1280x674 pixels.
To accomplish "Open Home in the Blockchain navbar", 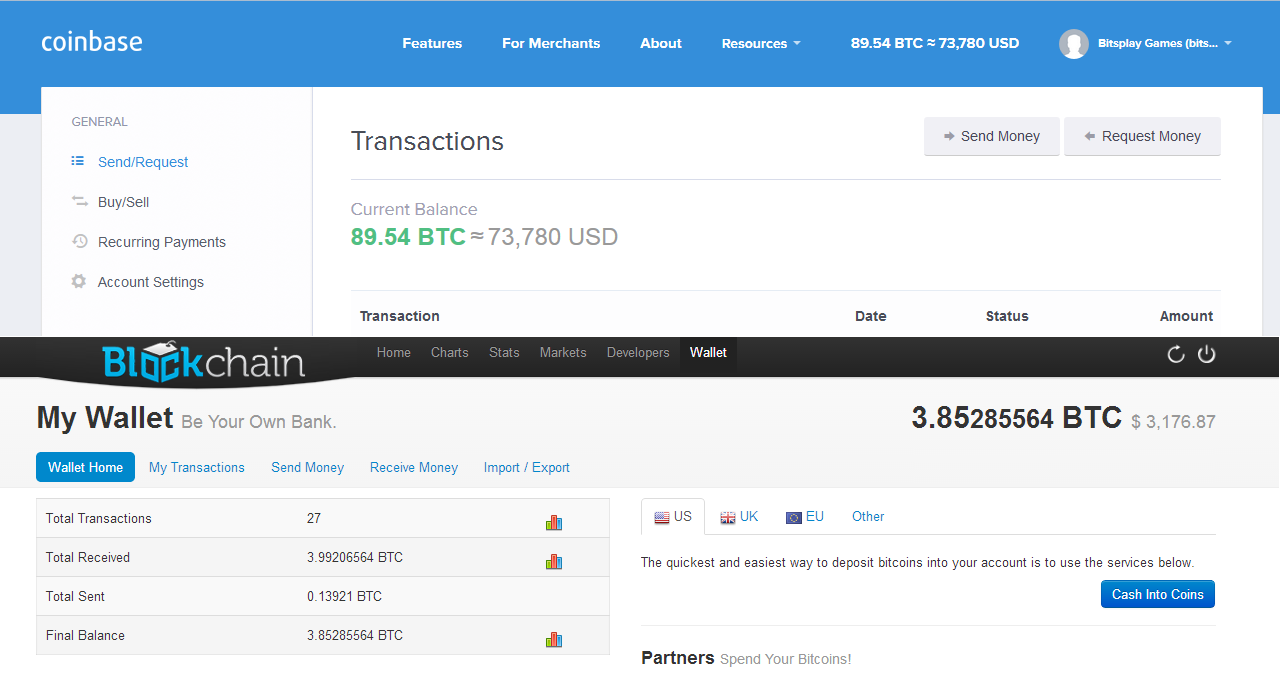I will click(394, 352).
